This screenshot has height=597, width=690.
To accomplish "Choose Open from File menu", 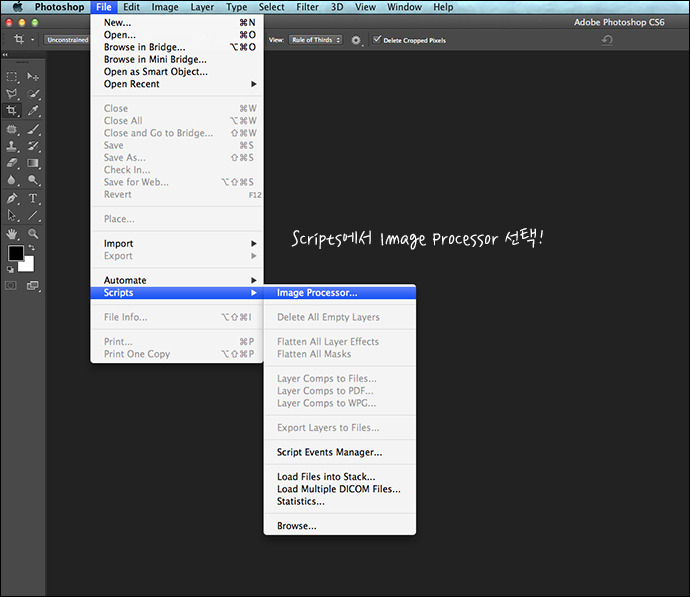I will pos(177,35).
